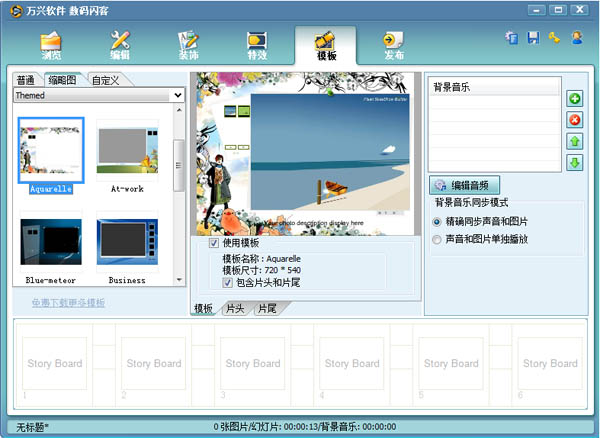Toggle the 包含片头和片尾 checkbox
This screenshot has width=600, height=438.
pyautogui.click(x=228, y=283)
